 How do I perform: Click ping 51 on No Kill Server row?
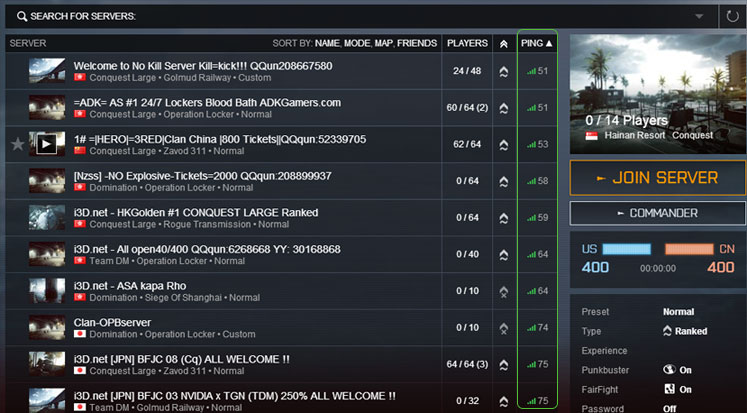pyautogui.click(x=537, y=71)
